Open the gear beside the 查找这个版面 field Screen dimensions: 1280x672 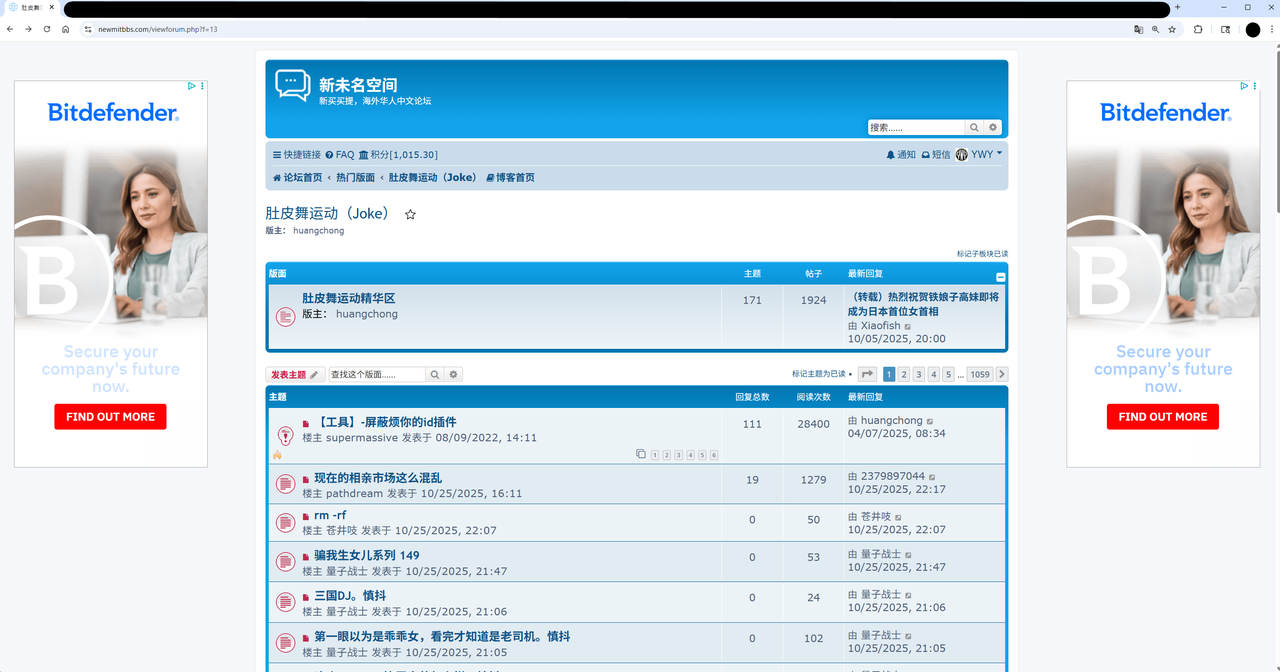click(x=454, y=374)
